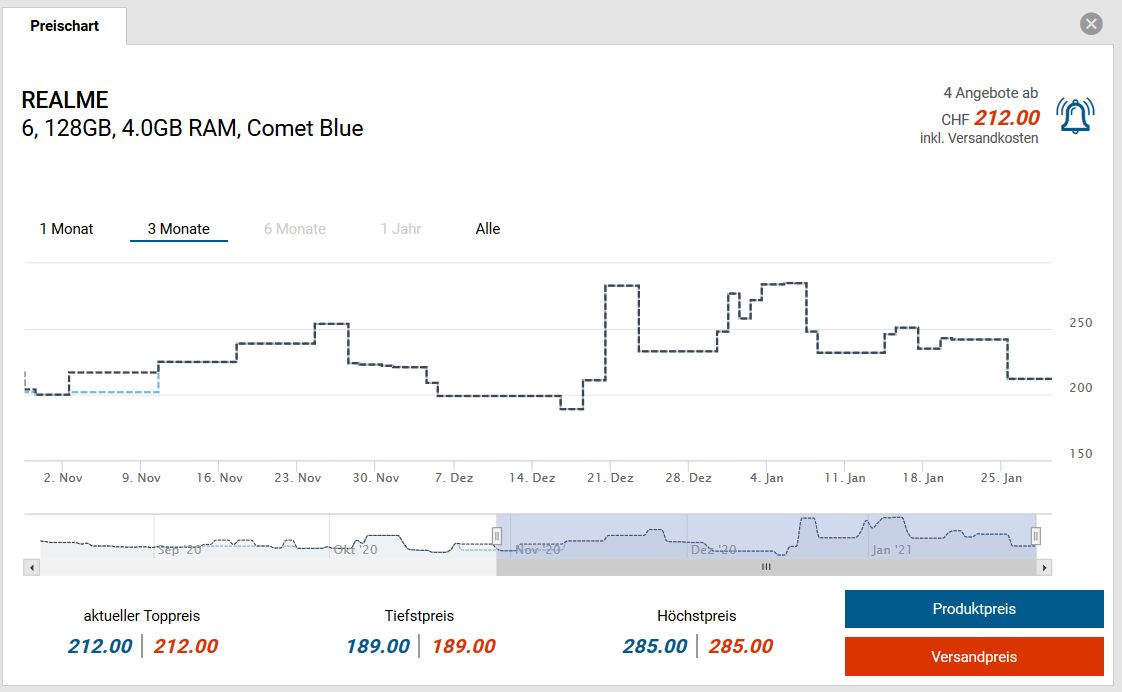Image resolution: width=1122 pixels, height=692 pixels.
Task: Choose the 6 Monate range option
Action: [295, 229]
